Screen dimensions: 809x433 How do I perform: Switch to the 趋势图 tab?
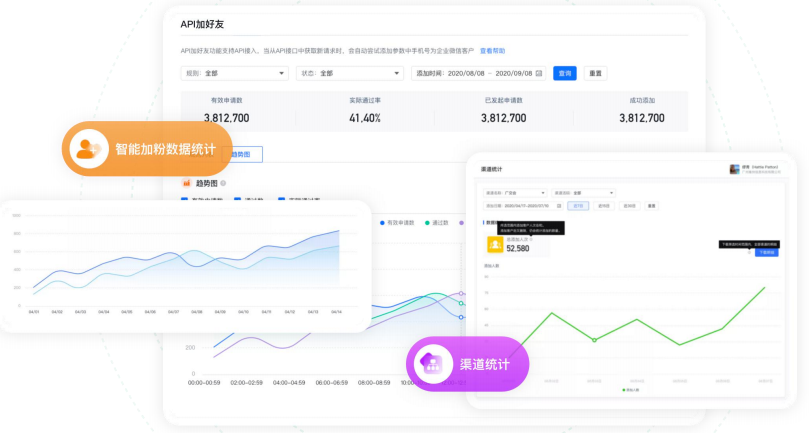pyautogui.click(x=240, y=154)
